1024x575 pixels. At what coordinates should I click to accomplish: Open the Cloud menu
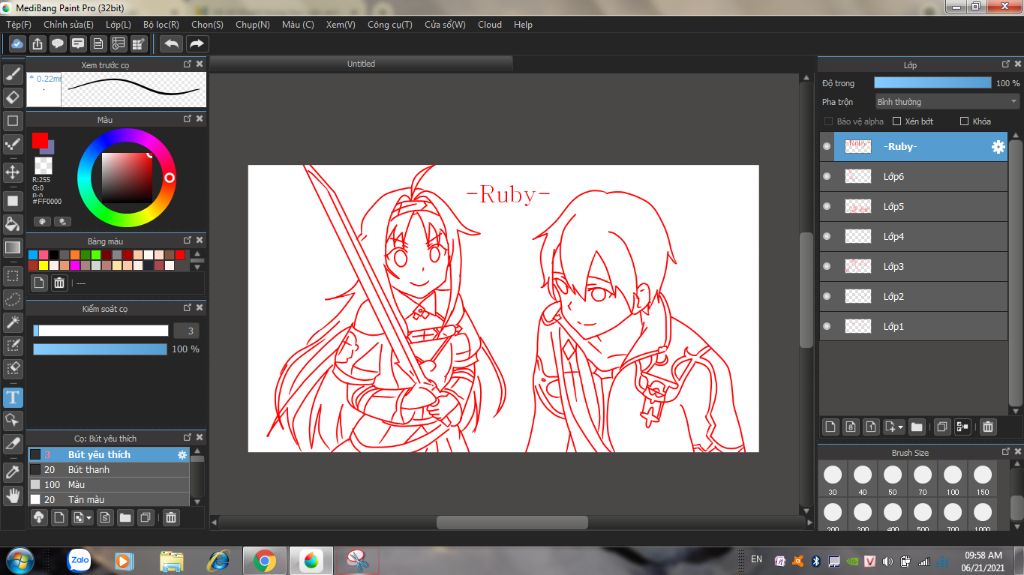490,25
